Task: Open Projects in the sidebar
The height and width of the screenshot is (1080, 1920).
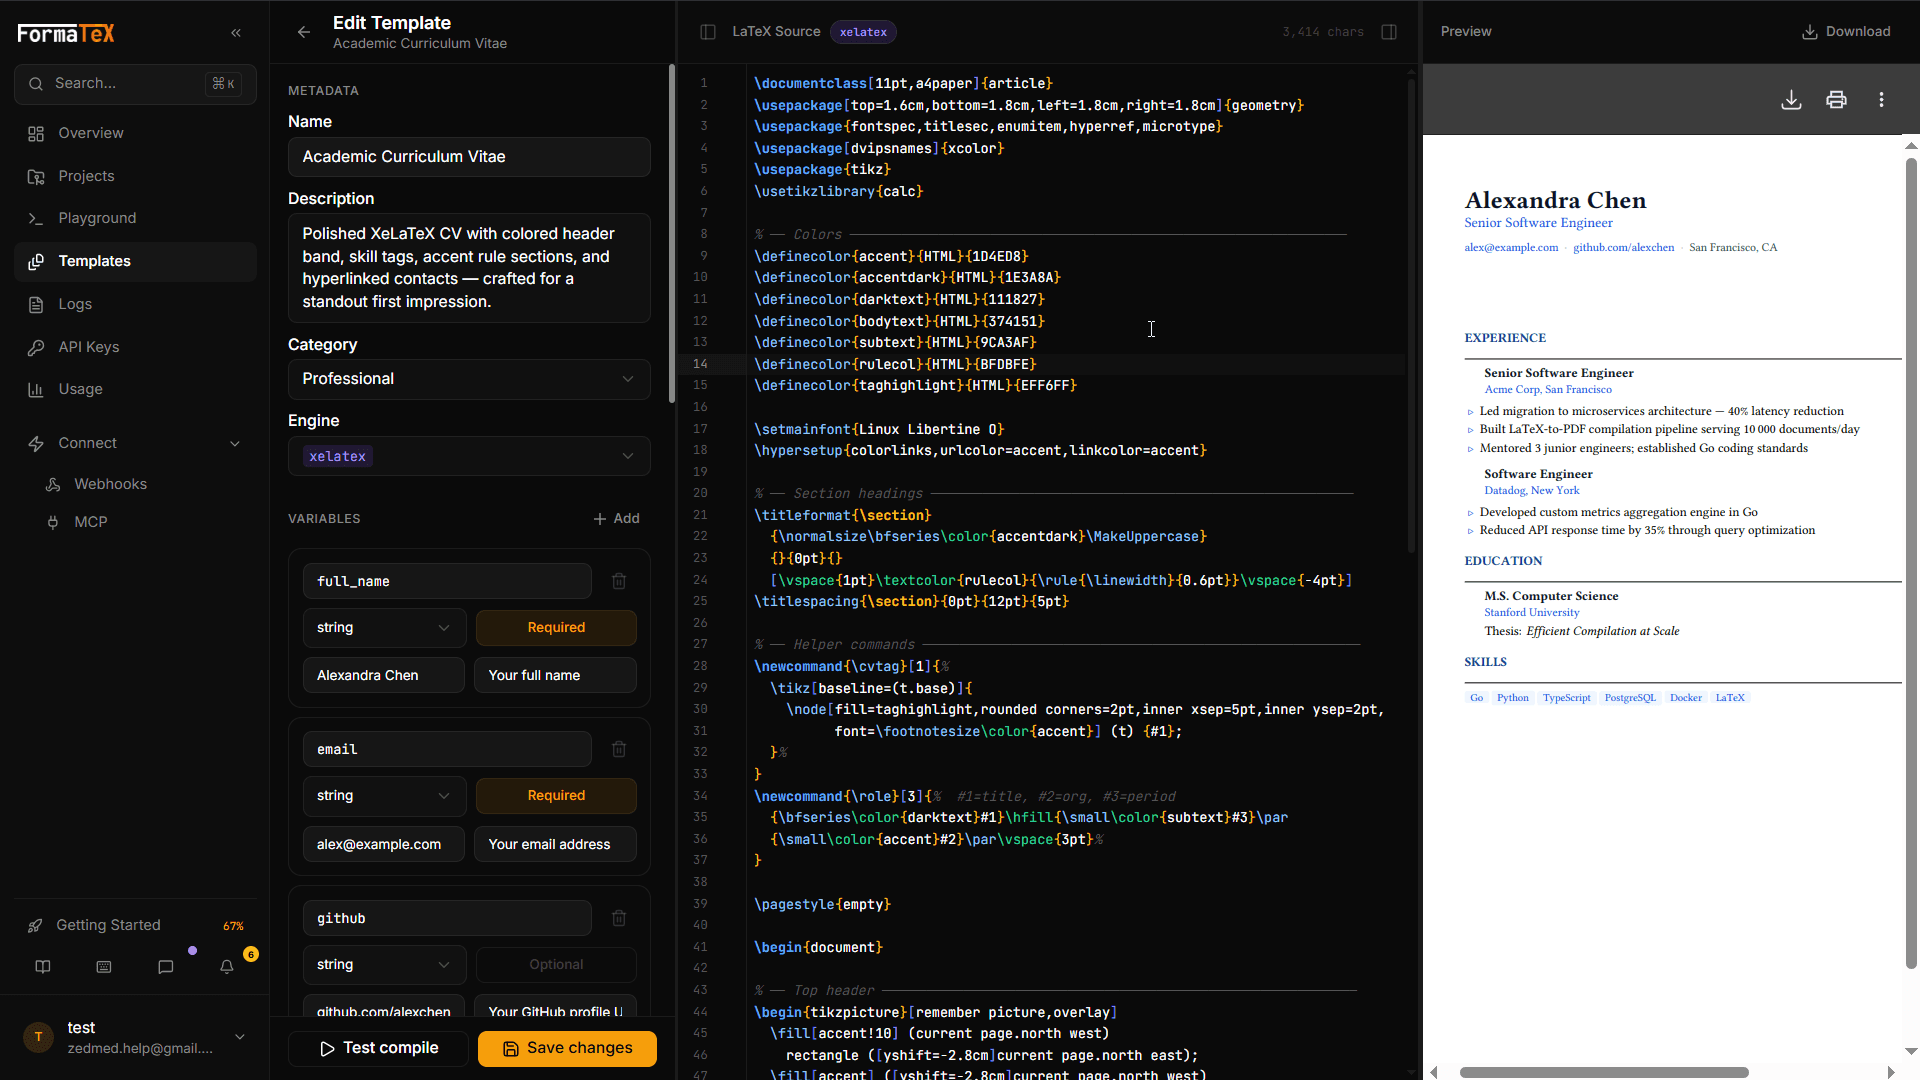Action: pyautogui.click(x=136, y=176)
